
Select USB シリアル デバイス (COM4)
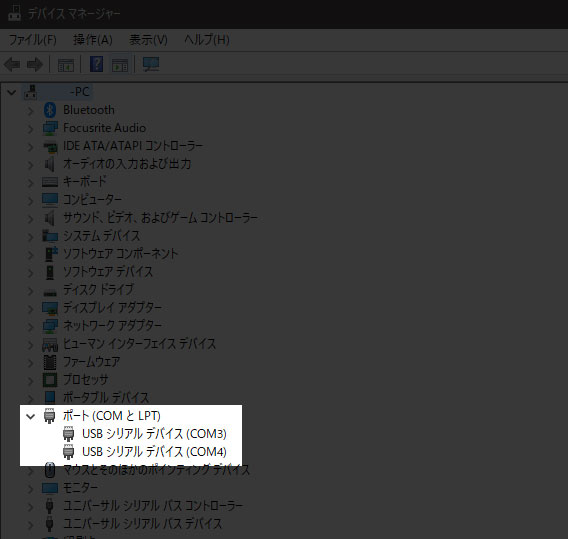pyautogui.click(x=154, y=452)
